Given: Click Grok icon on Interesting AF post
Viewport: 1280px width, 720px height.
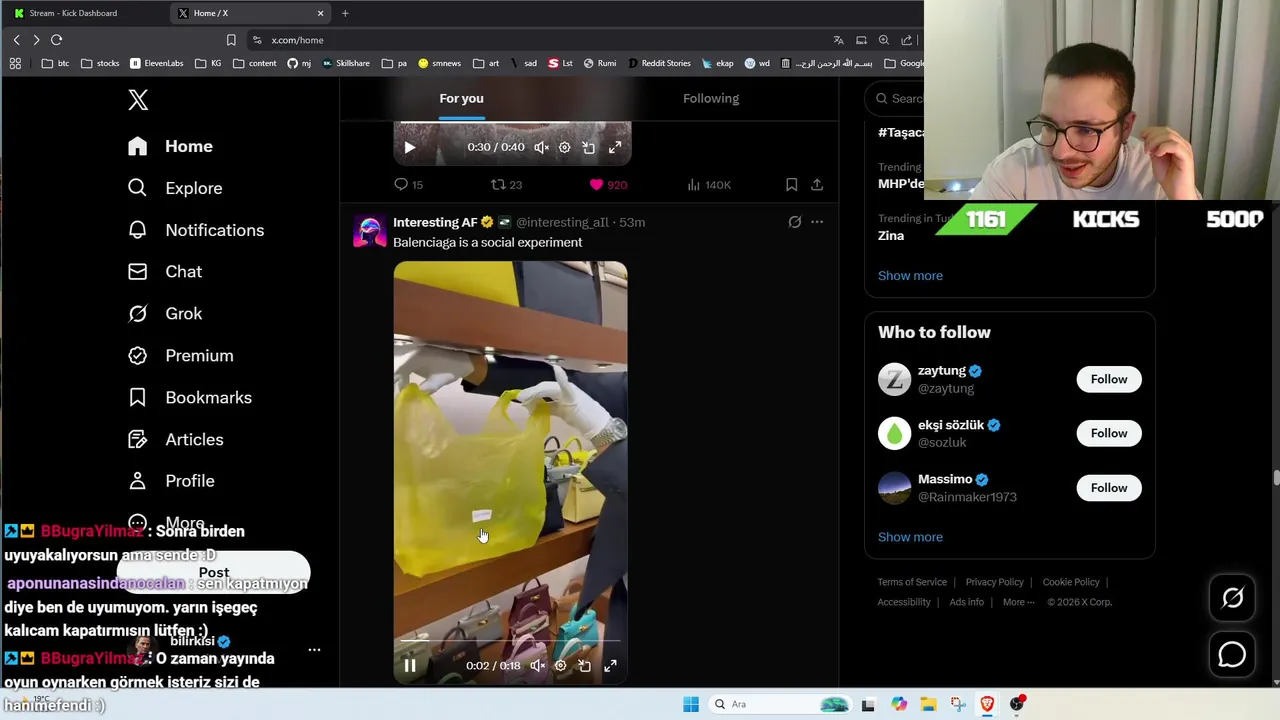Looking at the screenshot, I should [794, 222].
